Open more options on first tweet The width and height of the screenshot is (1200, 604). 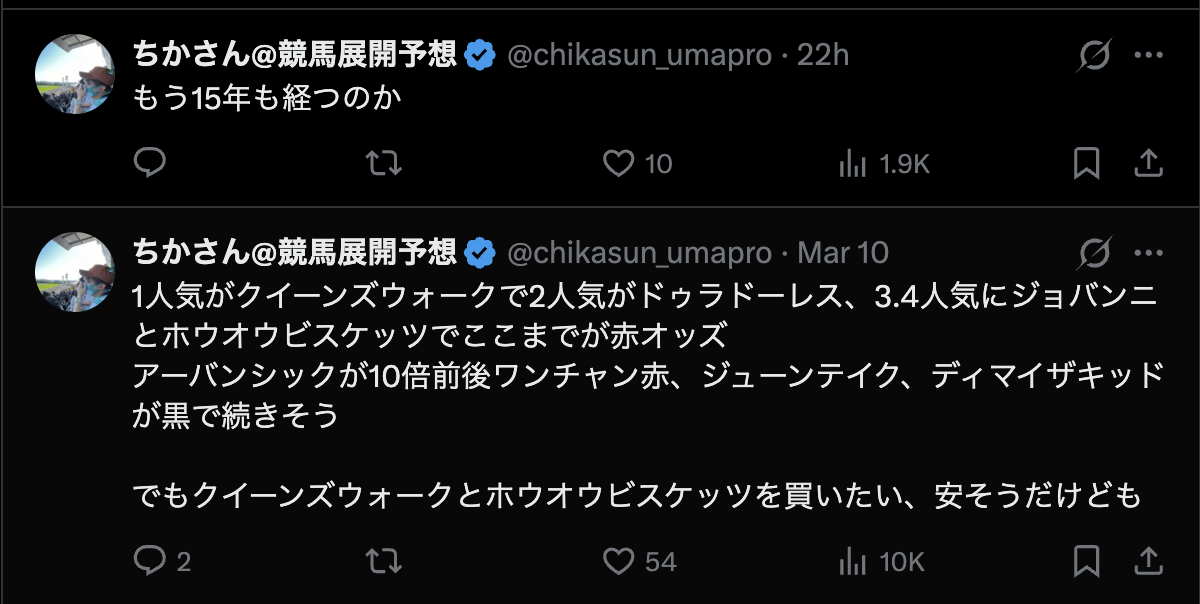(x=1148, y=56)
